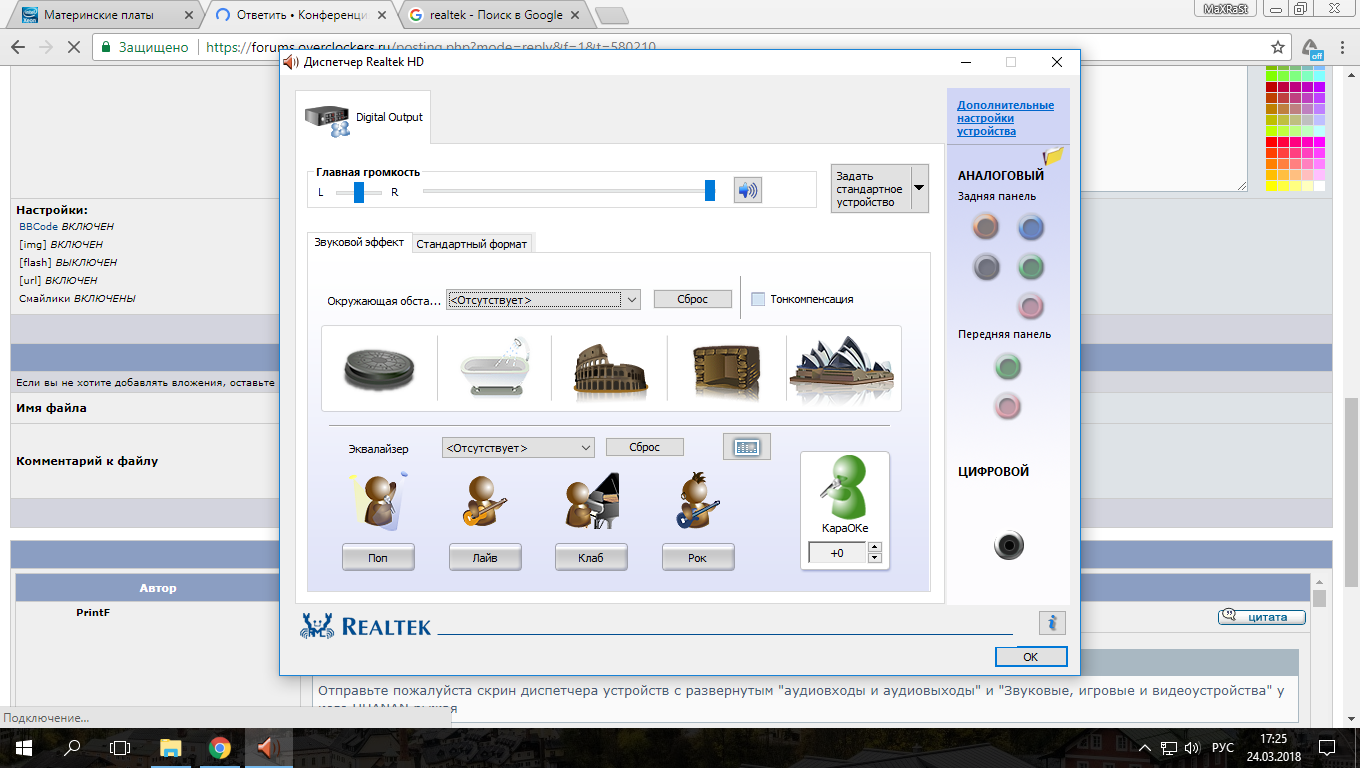Open Task View on the taskbar
This screenshot has height=768, width=1360.
click(120, 747)
